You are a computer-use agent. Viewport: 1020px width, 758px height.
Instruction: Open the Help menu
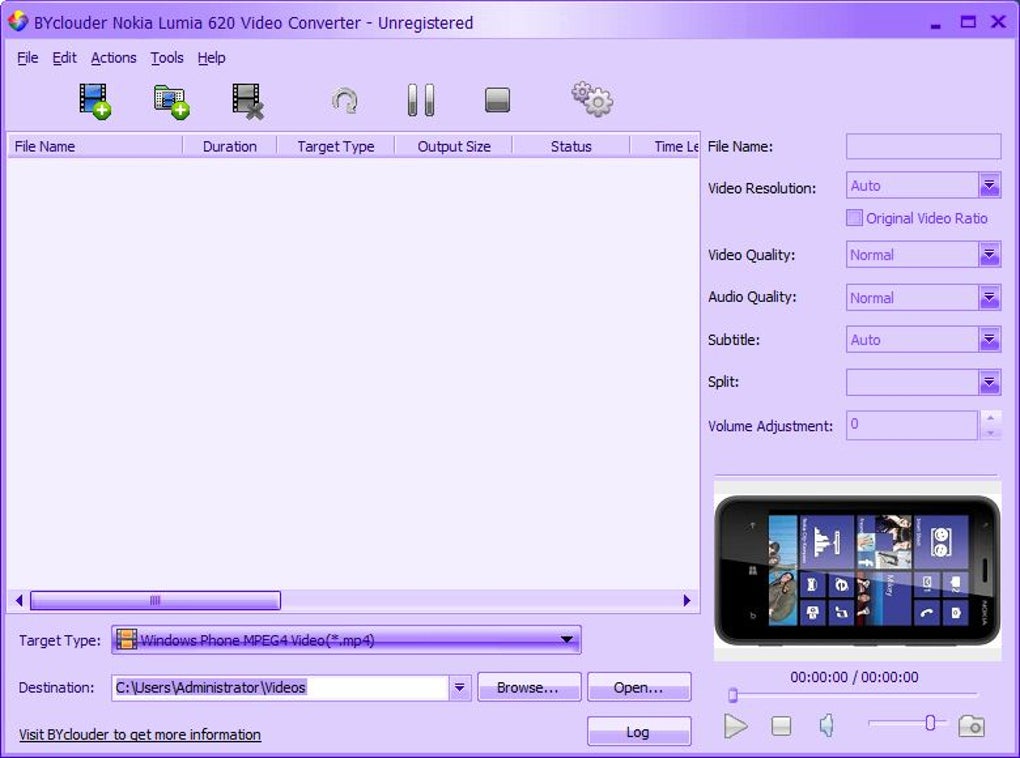coord(211,58)
